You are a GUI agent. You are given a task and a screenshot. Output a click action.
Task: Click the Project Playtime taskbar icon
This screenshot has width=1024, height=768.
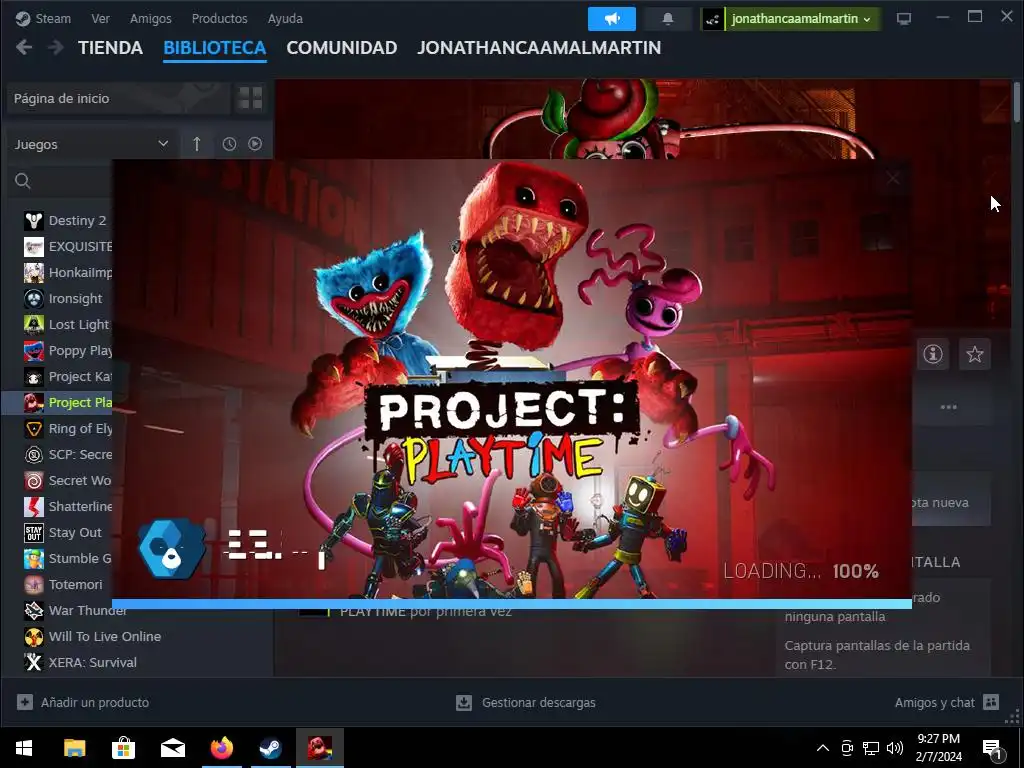pos(319,748)
